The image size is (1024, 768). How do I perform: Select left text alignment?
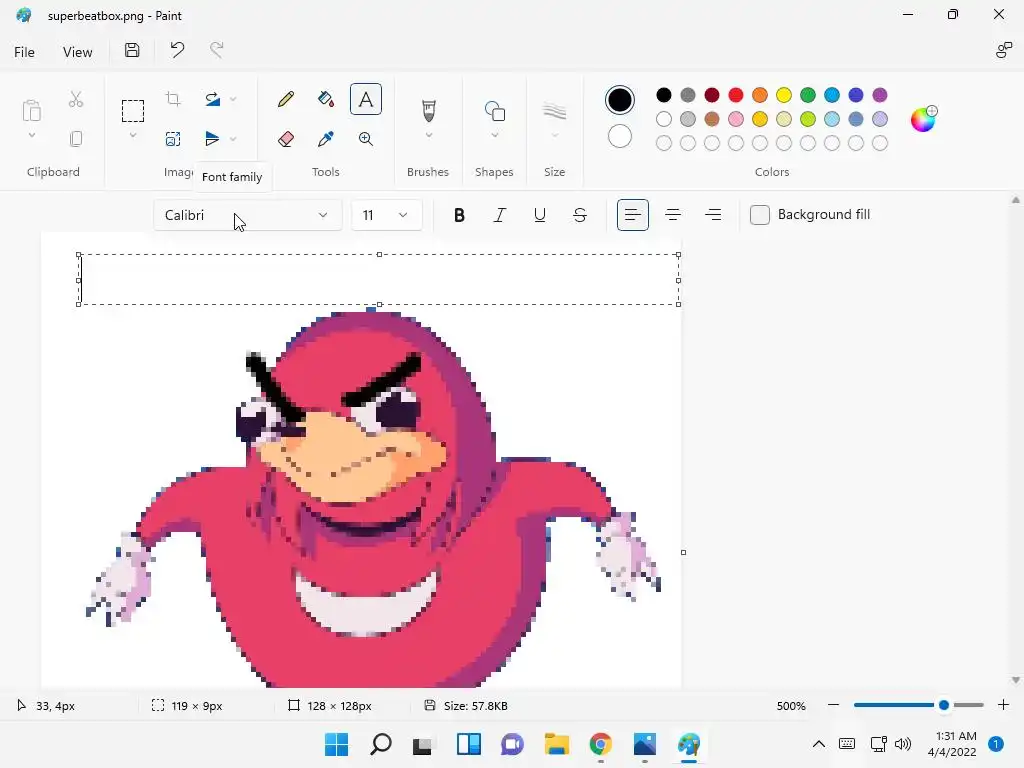point(633,215)
